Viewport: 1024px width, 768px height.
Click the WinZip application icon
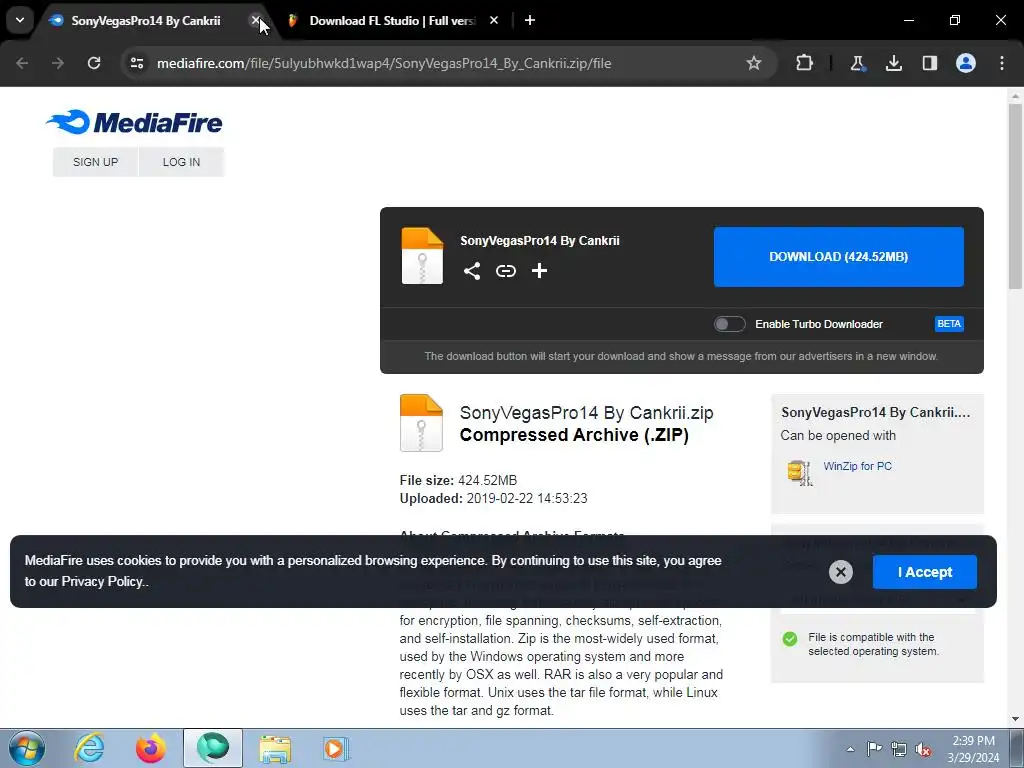coord(800,473)
